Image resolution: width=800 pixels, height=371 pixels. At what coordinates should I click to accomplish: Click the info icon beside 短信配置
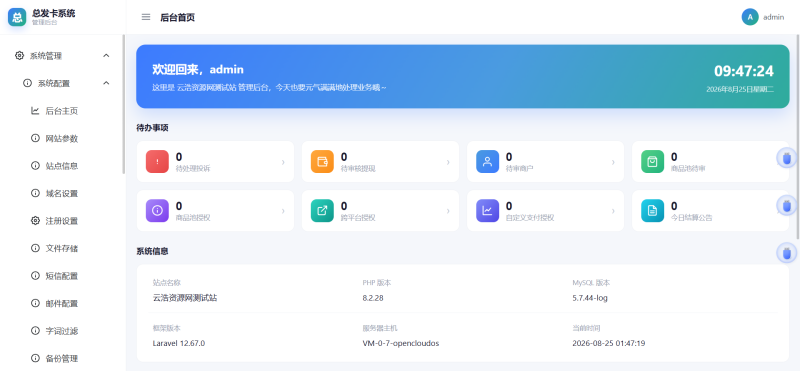tap(35, 276)
